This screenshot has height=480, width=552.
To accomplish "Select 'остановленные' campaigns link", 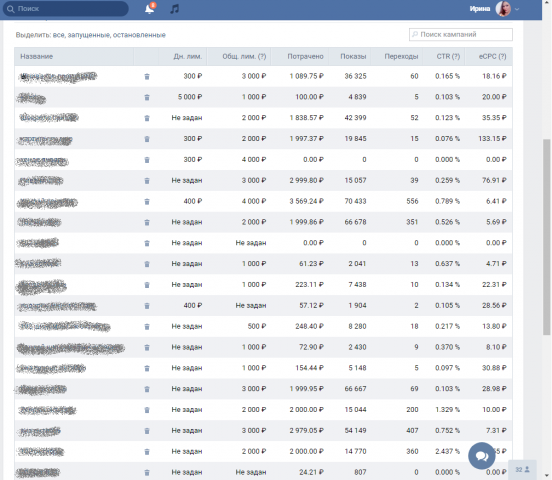I will pos(139,35).
